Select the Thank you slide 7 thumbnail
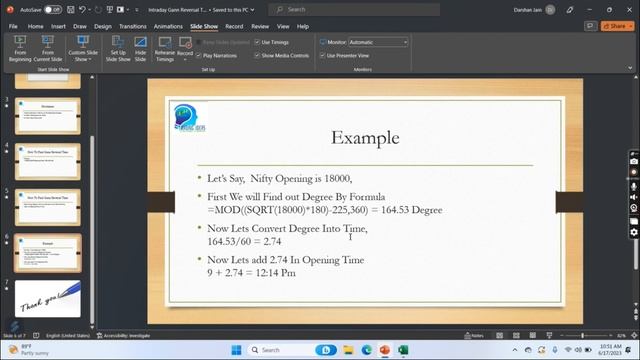 [48, 299]
